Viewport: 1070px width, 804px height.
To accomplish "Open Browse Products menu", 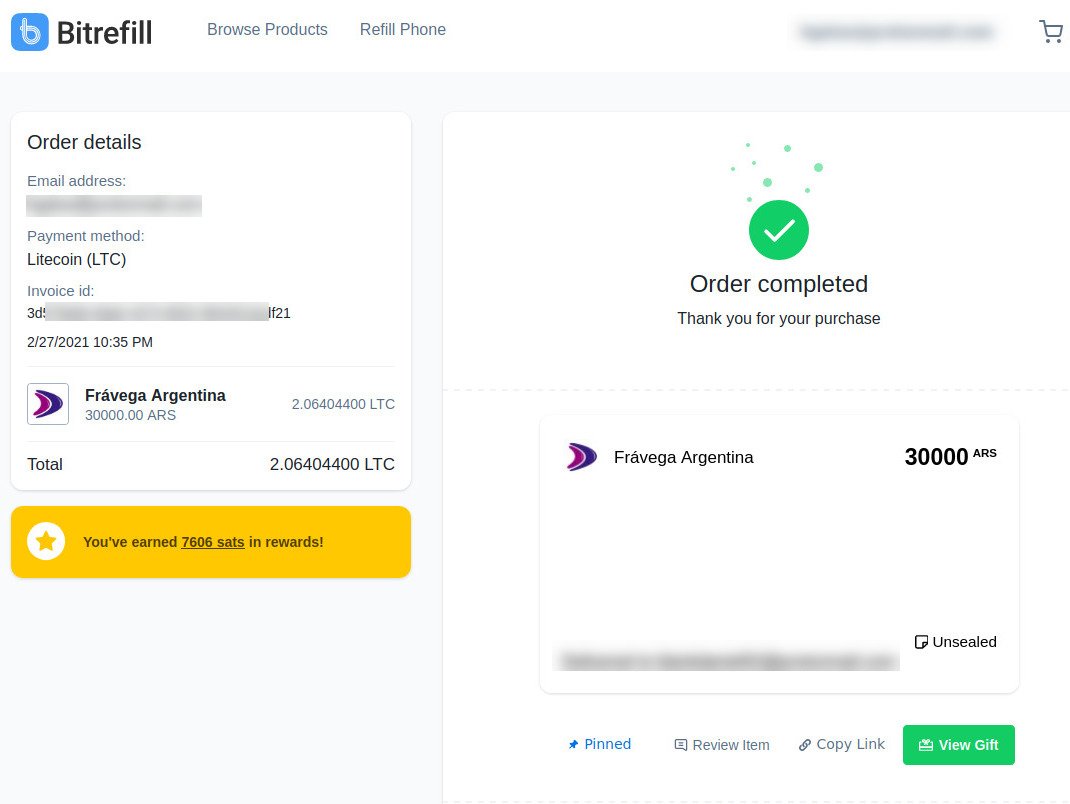I will 268,29.
